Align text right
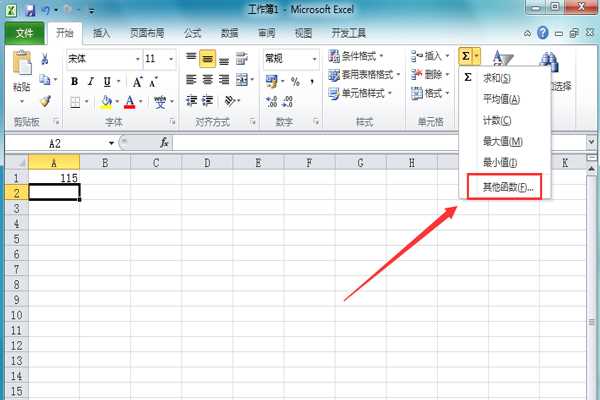The height and width of the screenshot is (400, 600). point(224,80)
